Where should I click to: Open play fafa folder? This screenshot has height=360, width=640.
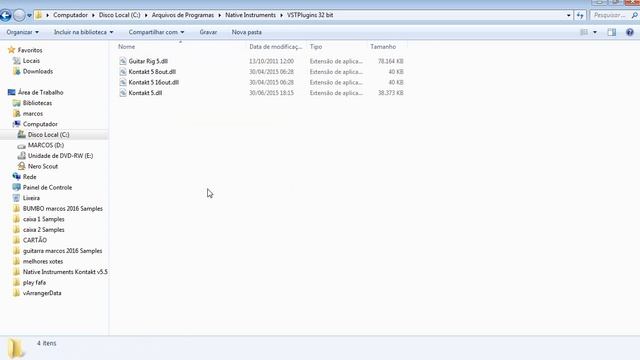click(34, 282)
